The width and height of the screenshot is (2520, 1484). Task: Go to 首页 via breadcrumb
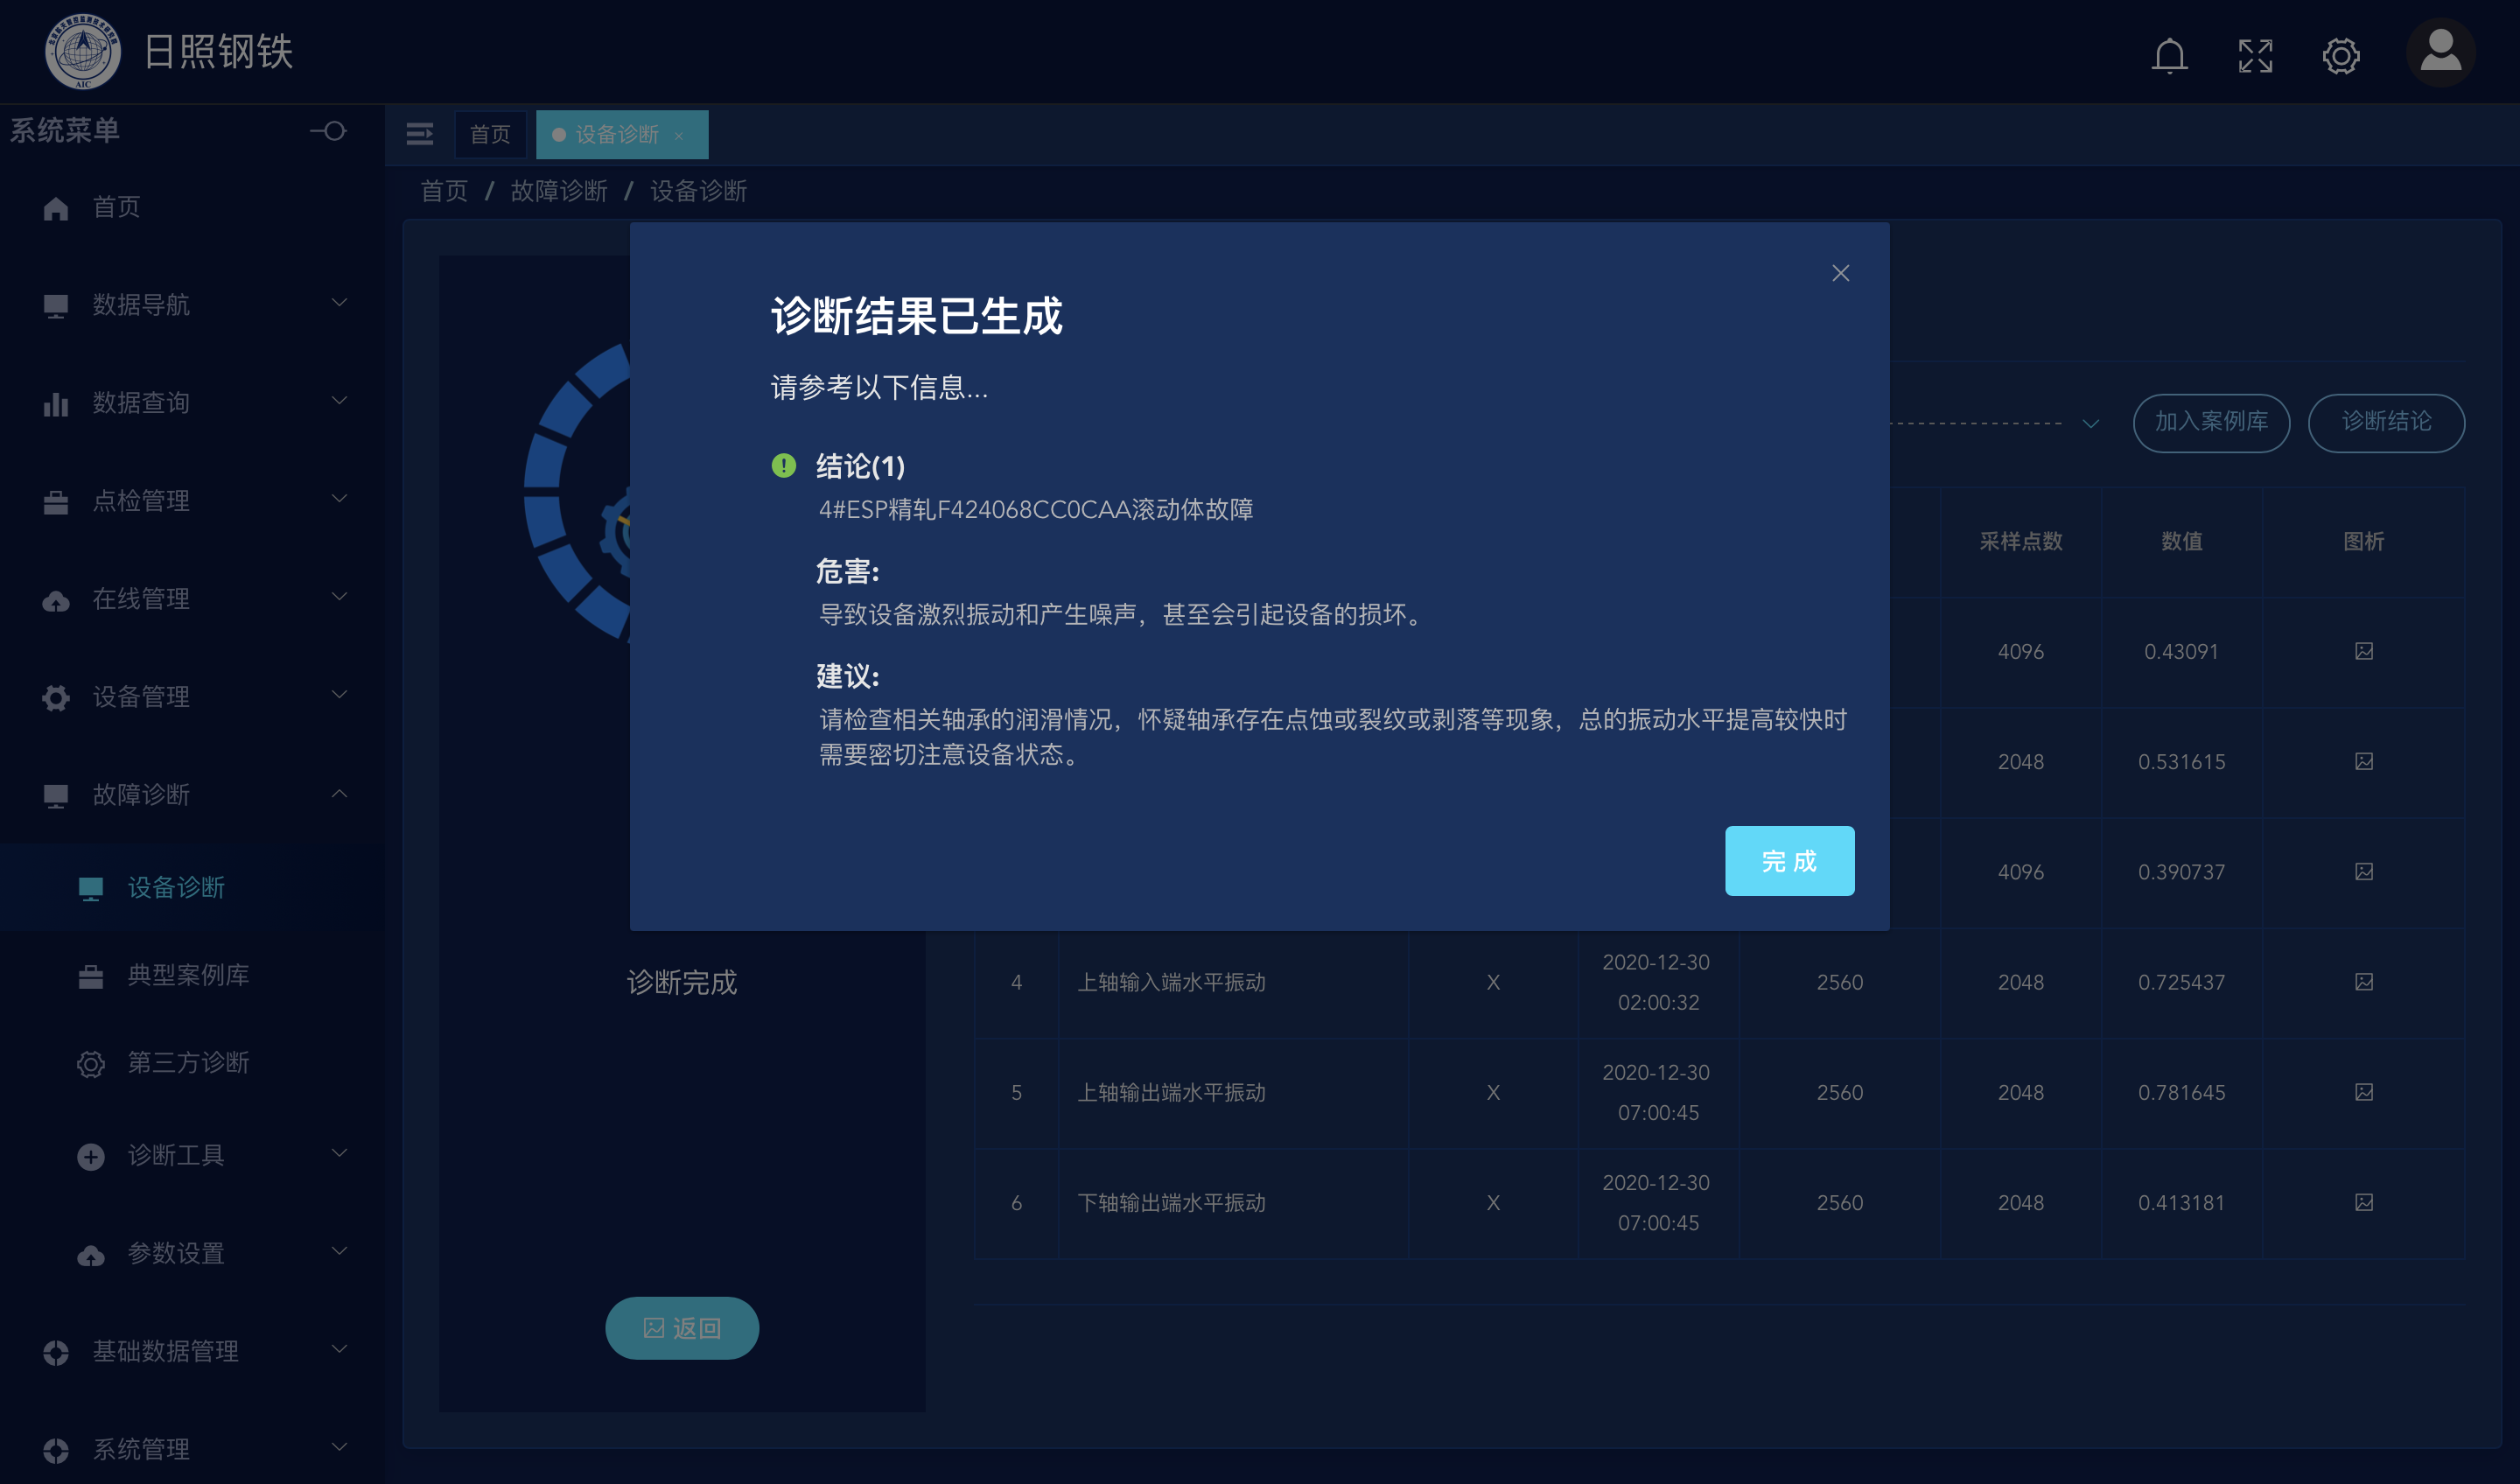point(444,191)
